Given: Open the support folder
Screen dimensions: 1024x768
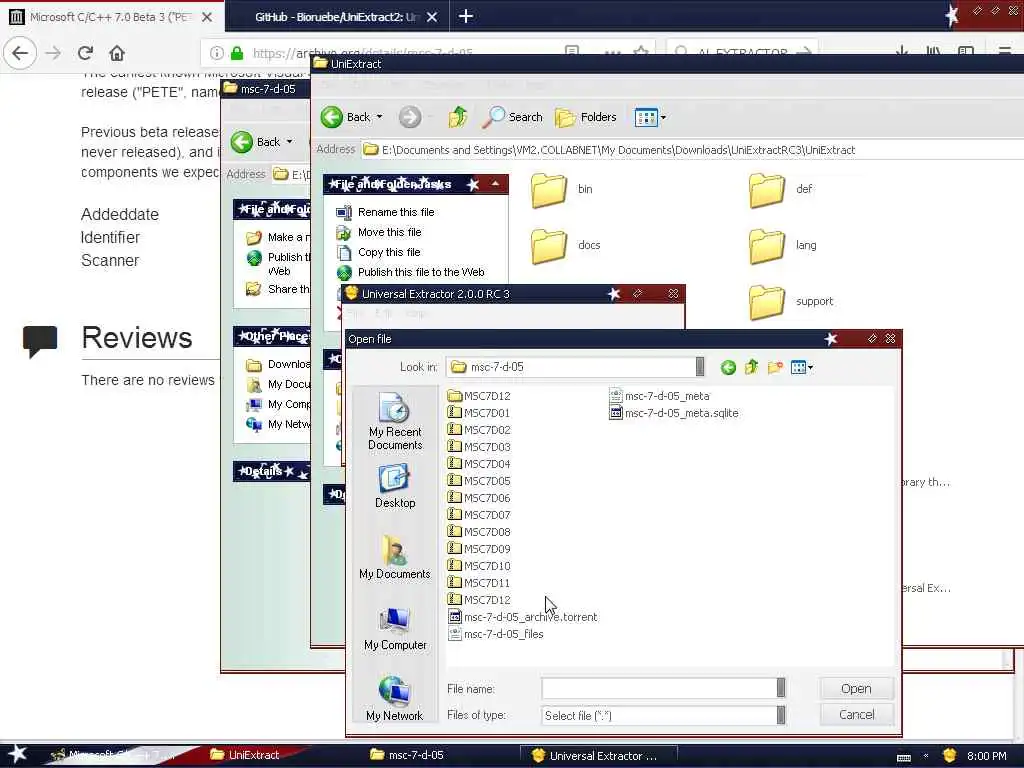Looking at the screenshot, I should point(790,302).
